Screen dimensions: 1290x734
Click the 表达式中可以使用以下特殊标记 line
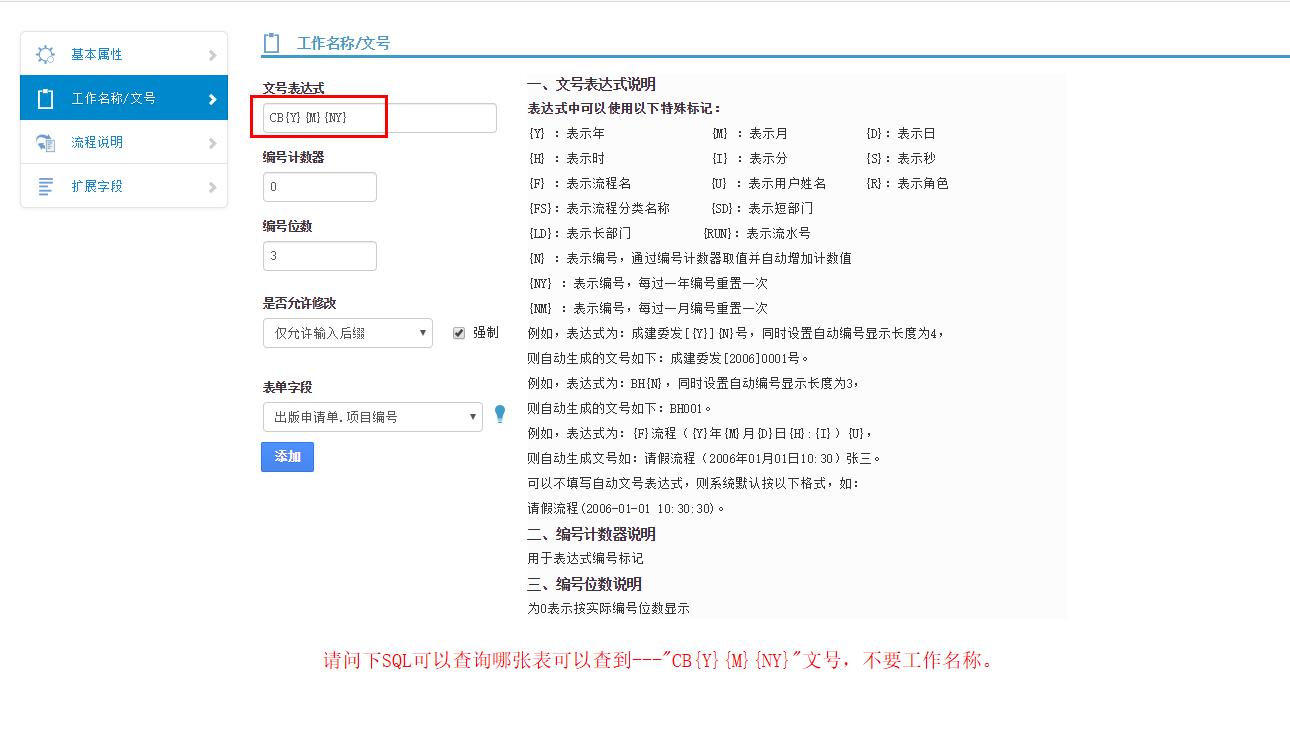(625, 108)
